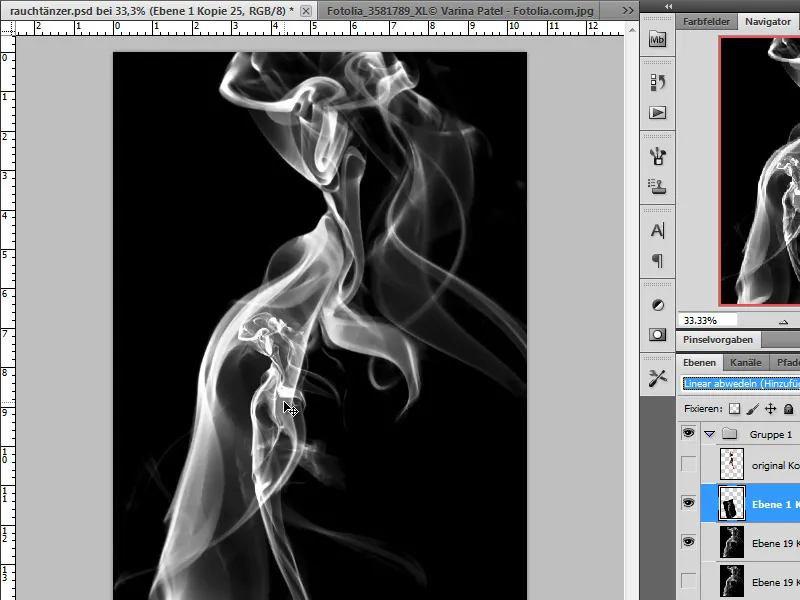Image resolution: width=800 pixels, height=600 pixels.
Task: Click the original Kopie layer thumbnail
Action: click(x=732, y=464)
